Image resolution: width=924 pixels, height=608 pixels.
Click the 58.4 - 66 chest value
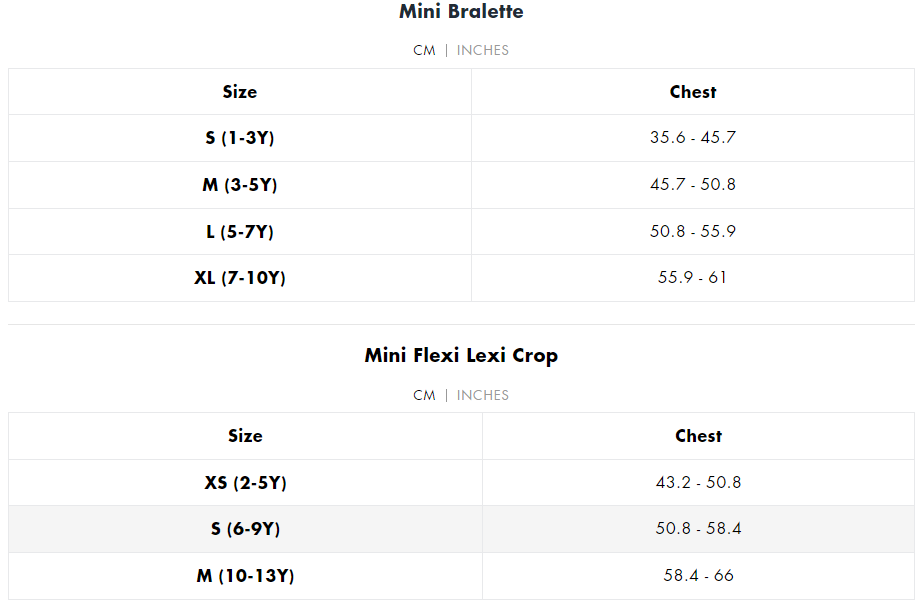pos(698,575)
